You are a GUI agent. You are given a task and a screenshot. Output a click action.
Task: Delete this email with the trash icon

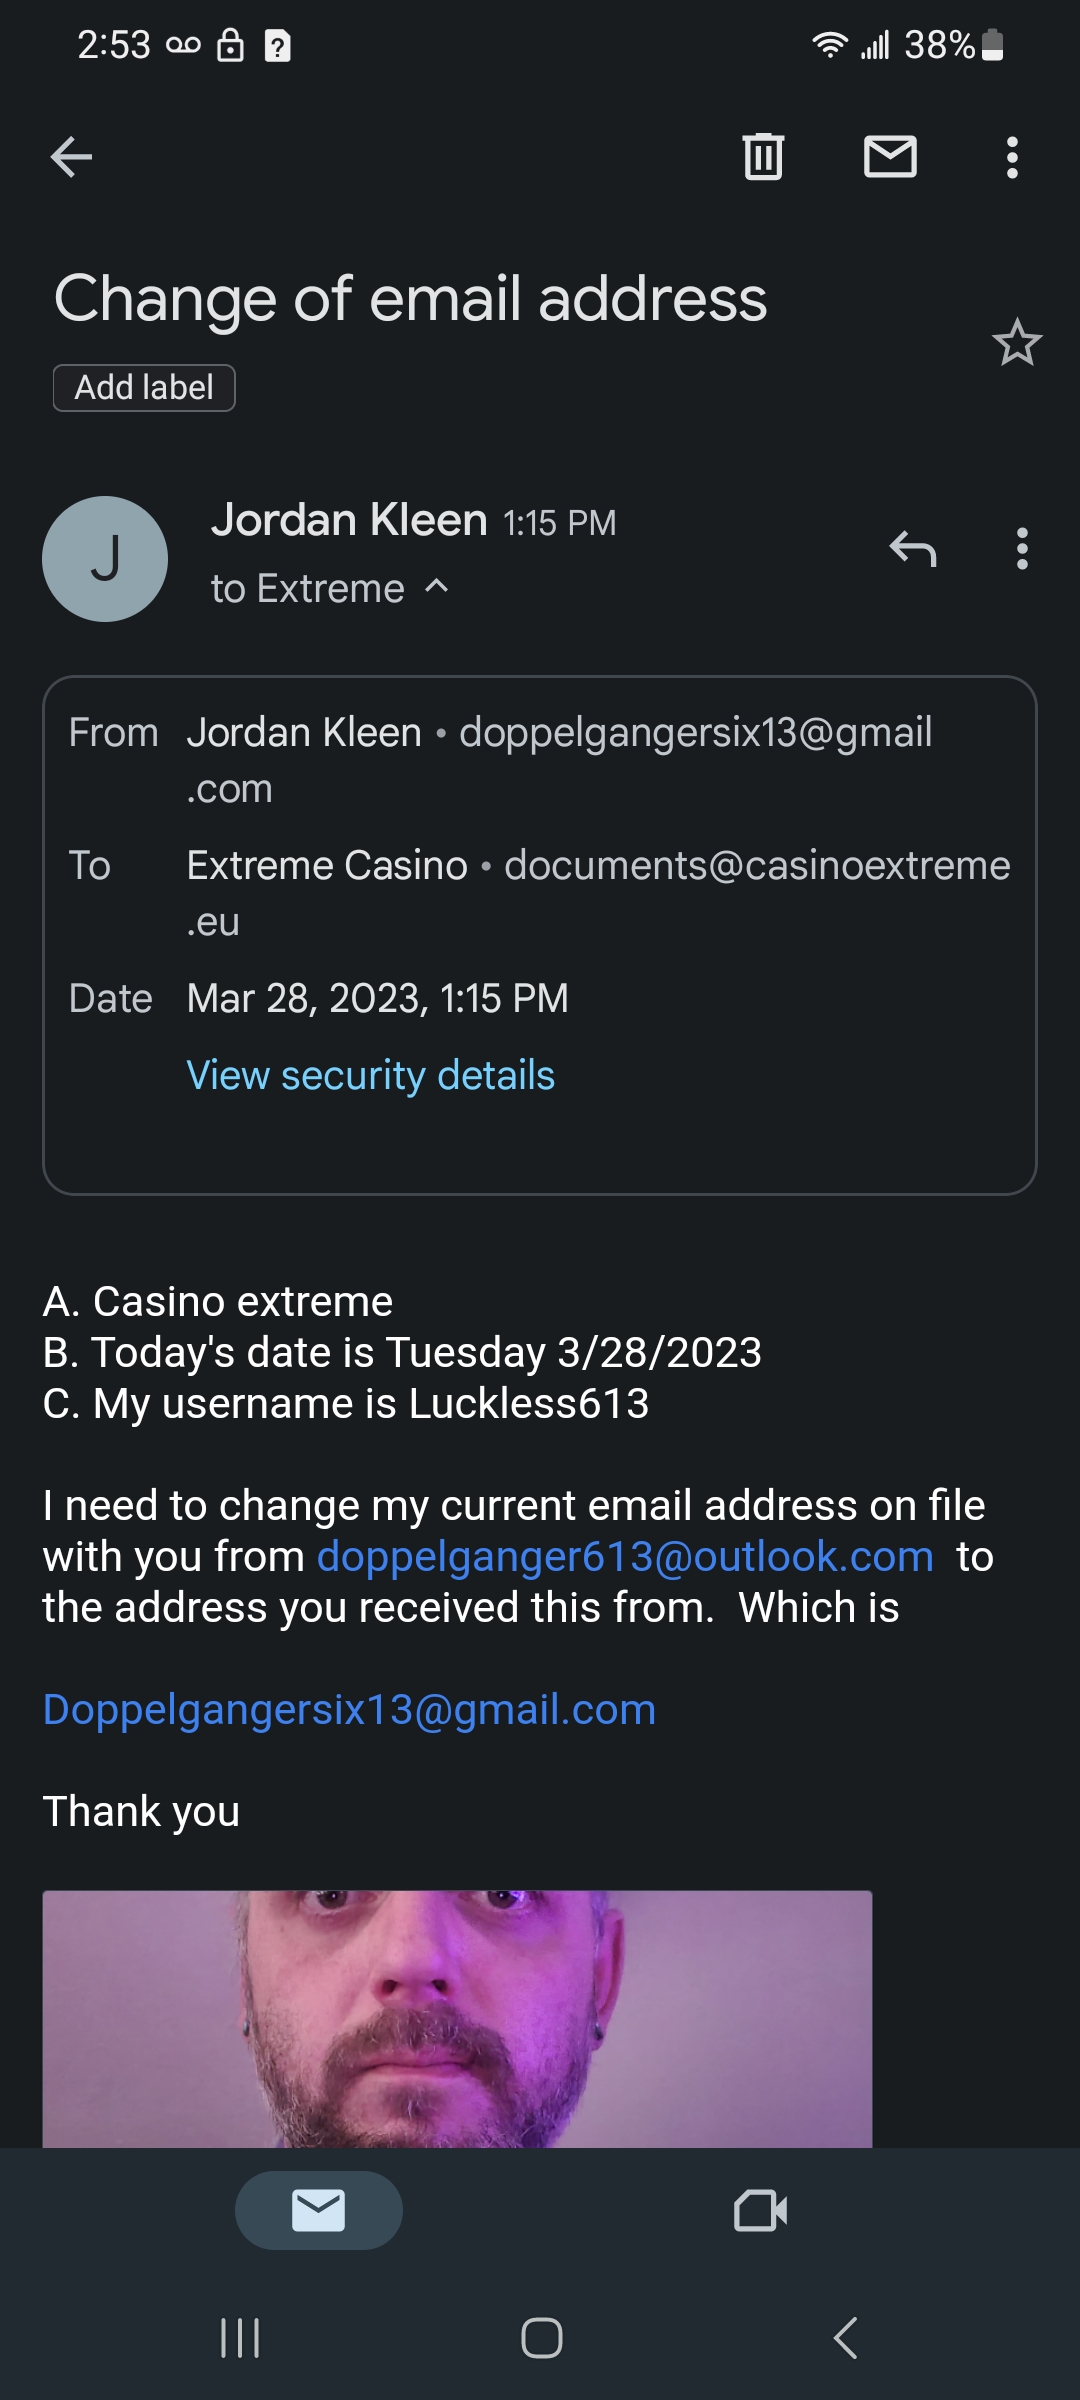click(763, 157)
